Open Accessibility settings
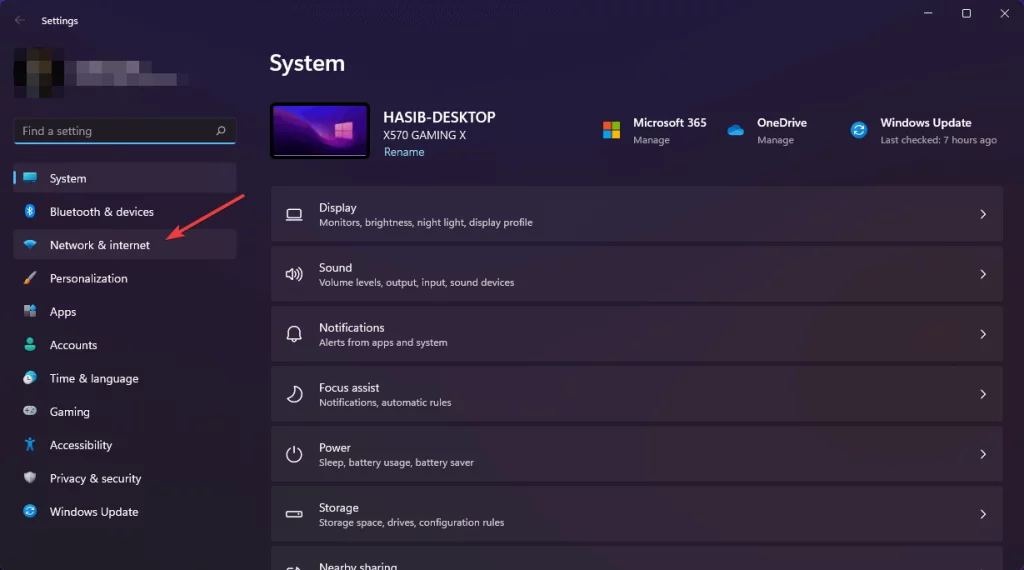The width and height of the screenshot is (1024, 570). [x=125, y=444]
